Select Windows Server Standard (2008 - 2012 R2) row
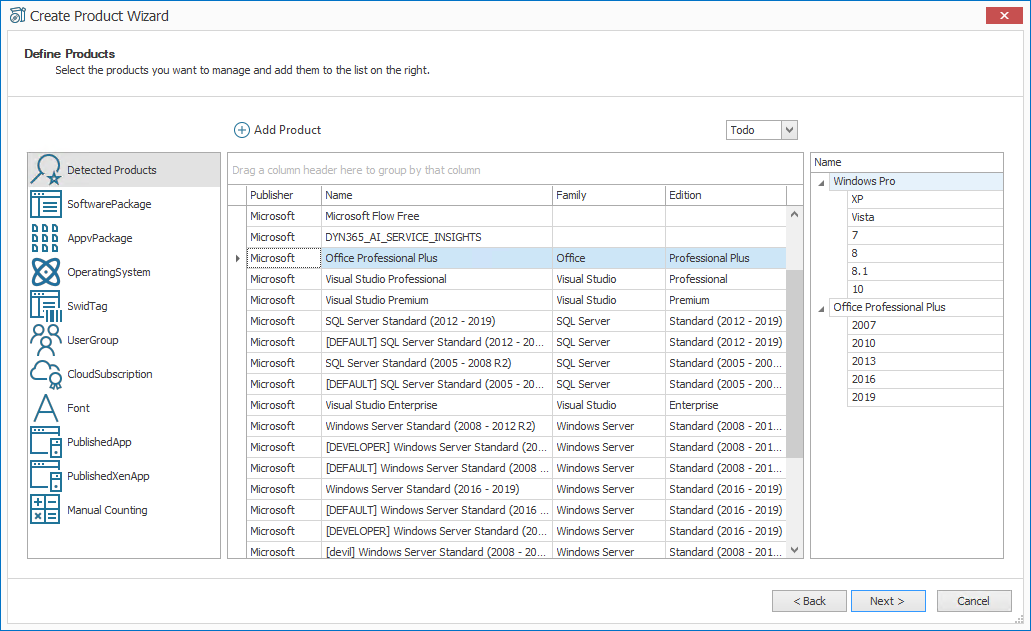Screen dimensions: 1031x631 (x=516, y=427)
